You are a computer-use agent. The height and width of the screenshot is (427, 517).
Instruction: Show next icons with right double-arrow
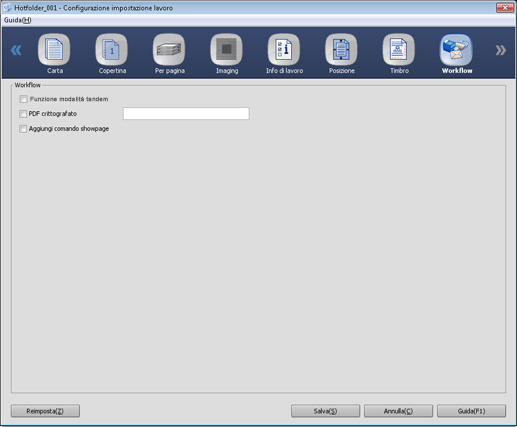[500, 50]
